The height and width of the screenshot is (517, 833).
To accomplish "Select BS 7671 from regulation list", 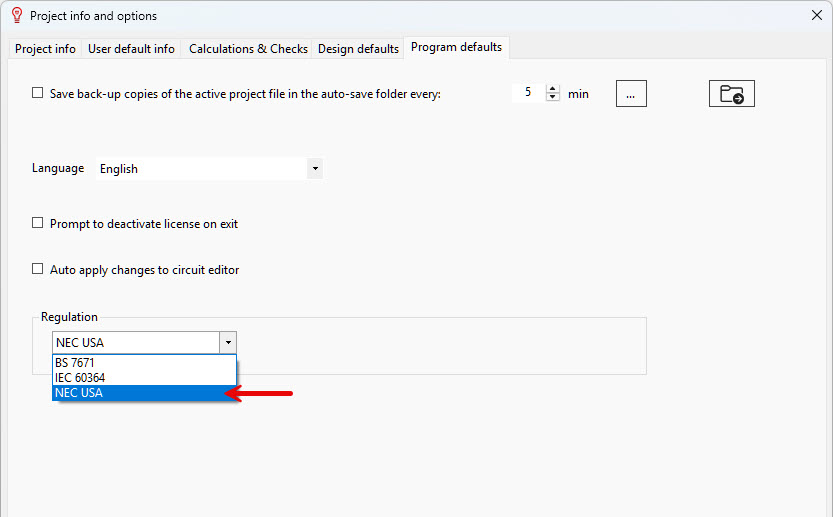I will 144,362.
